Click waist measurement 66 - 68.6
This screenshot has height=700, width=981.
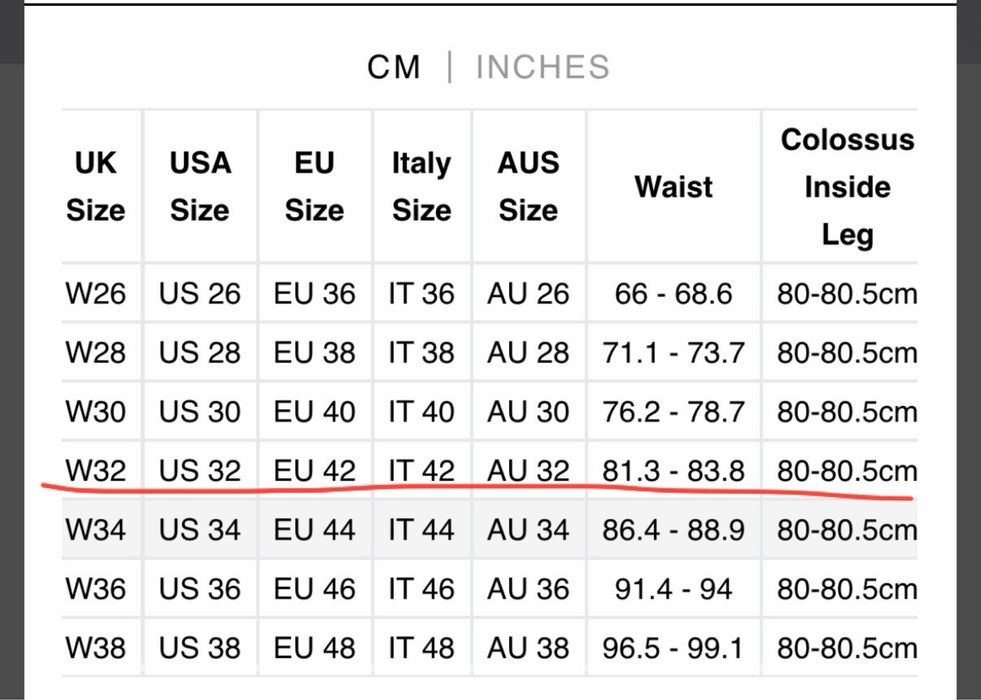pyautogui.click(x=673, y=294)
